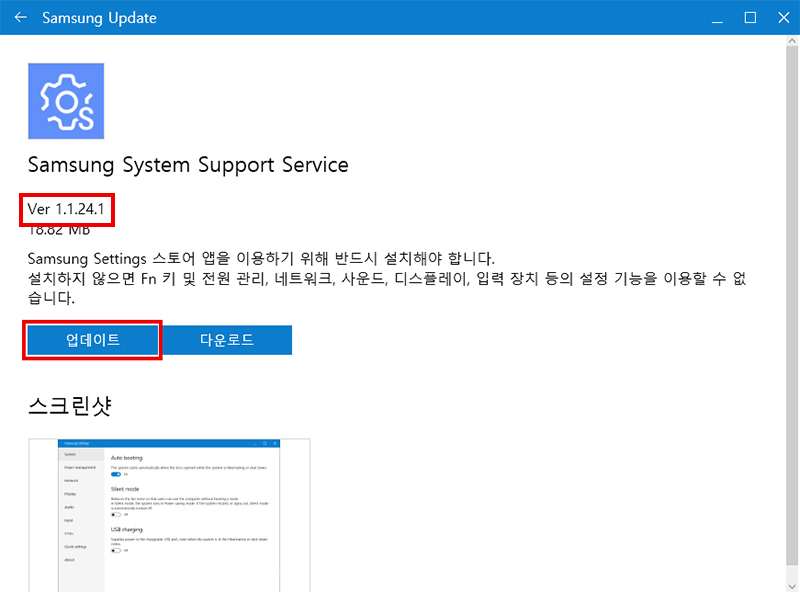800x592 pixels.
Task: Click the 스크린샷 heading
Action: click(x=70, y=406)
